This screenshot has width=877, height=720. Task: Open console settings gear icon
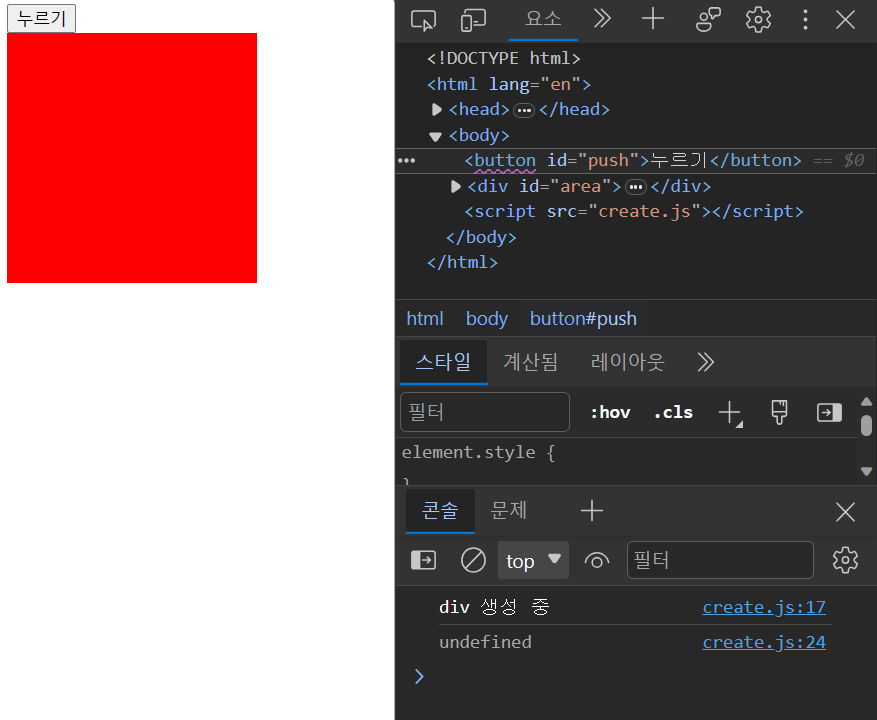(x=845, y=560)
